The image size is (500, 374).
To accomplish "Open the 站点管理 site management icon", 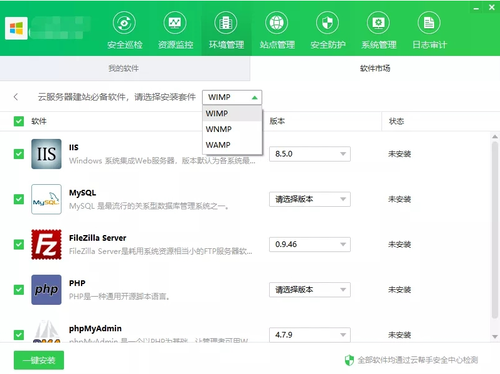I will 277,23.
